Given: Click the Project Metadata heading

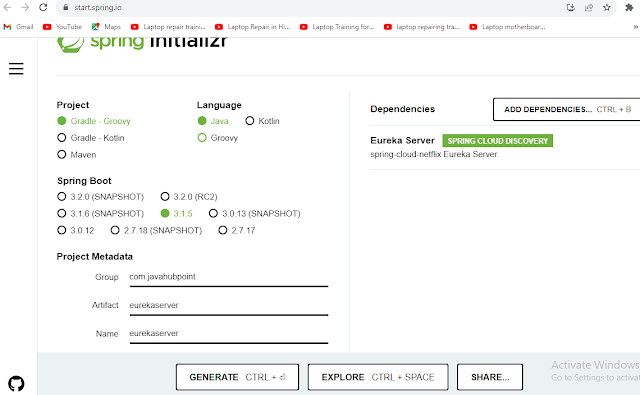Looking at the screenshot, I should coord(95,257).
